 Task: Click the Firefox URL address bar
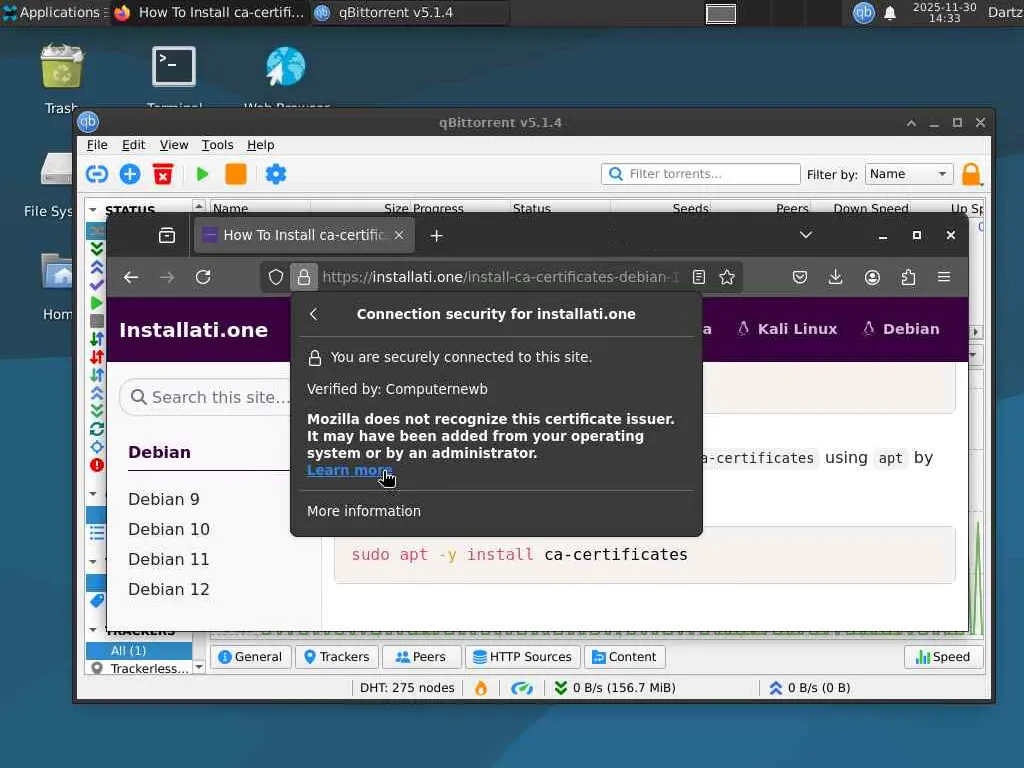[500, 278]
